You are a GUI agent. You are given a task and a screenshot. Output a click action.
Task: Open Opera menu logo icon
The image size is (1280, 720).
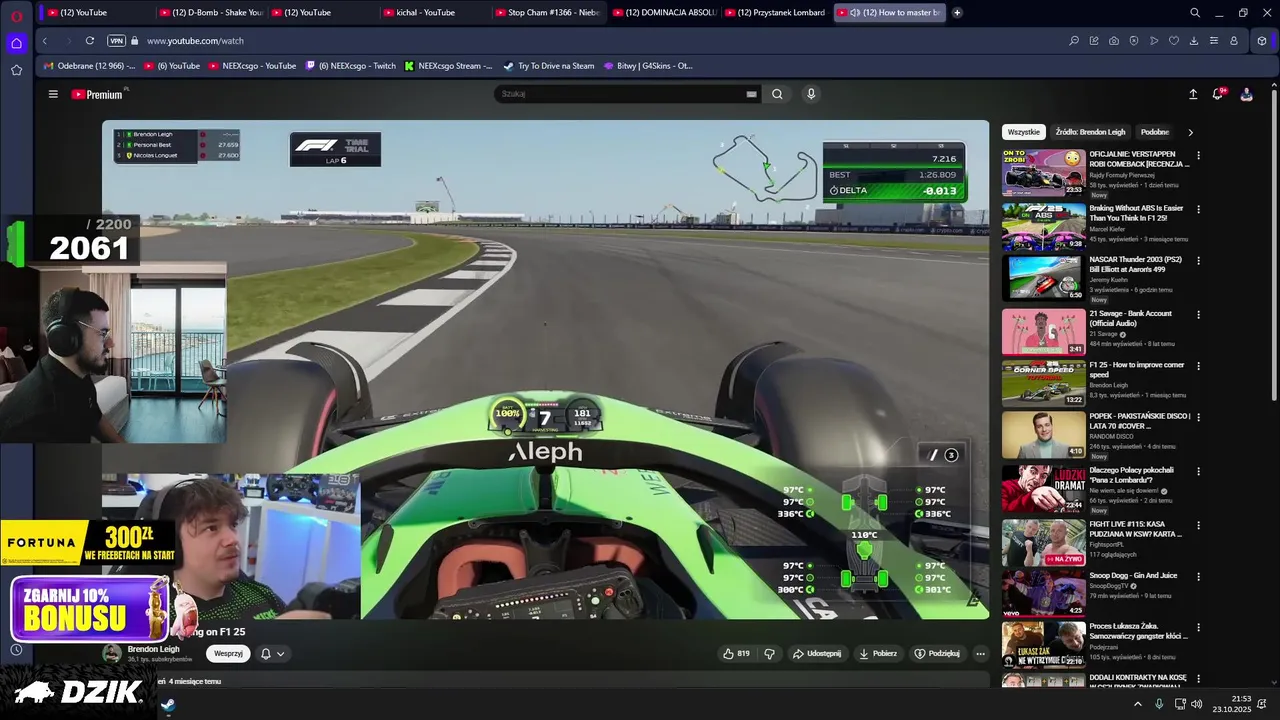click(16, 14)
